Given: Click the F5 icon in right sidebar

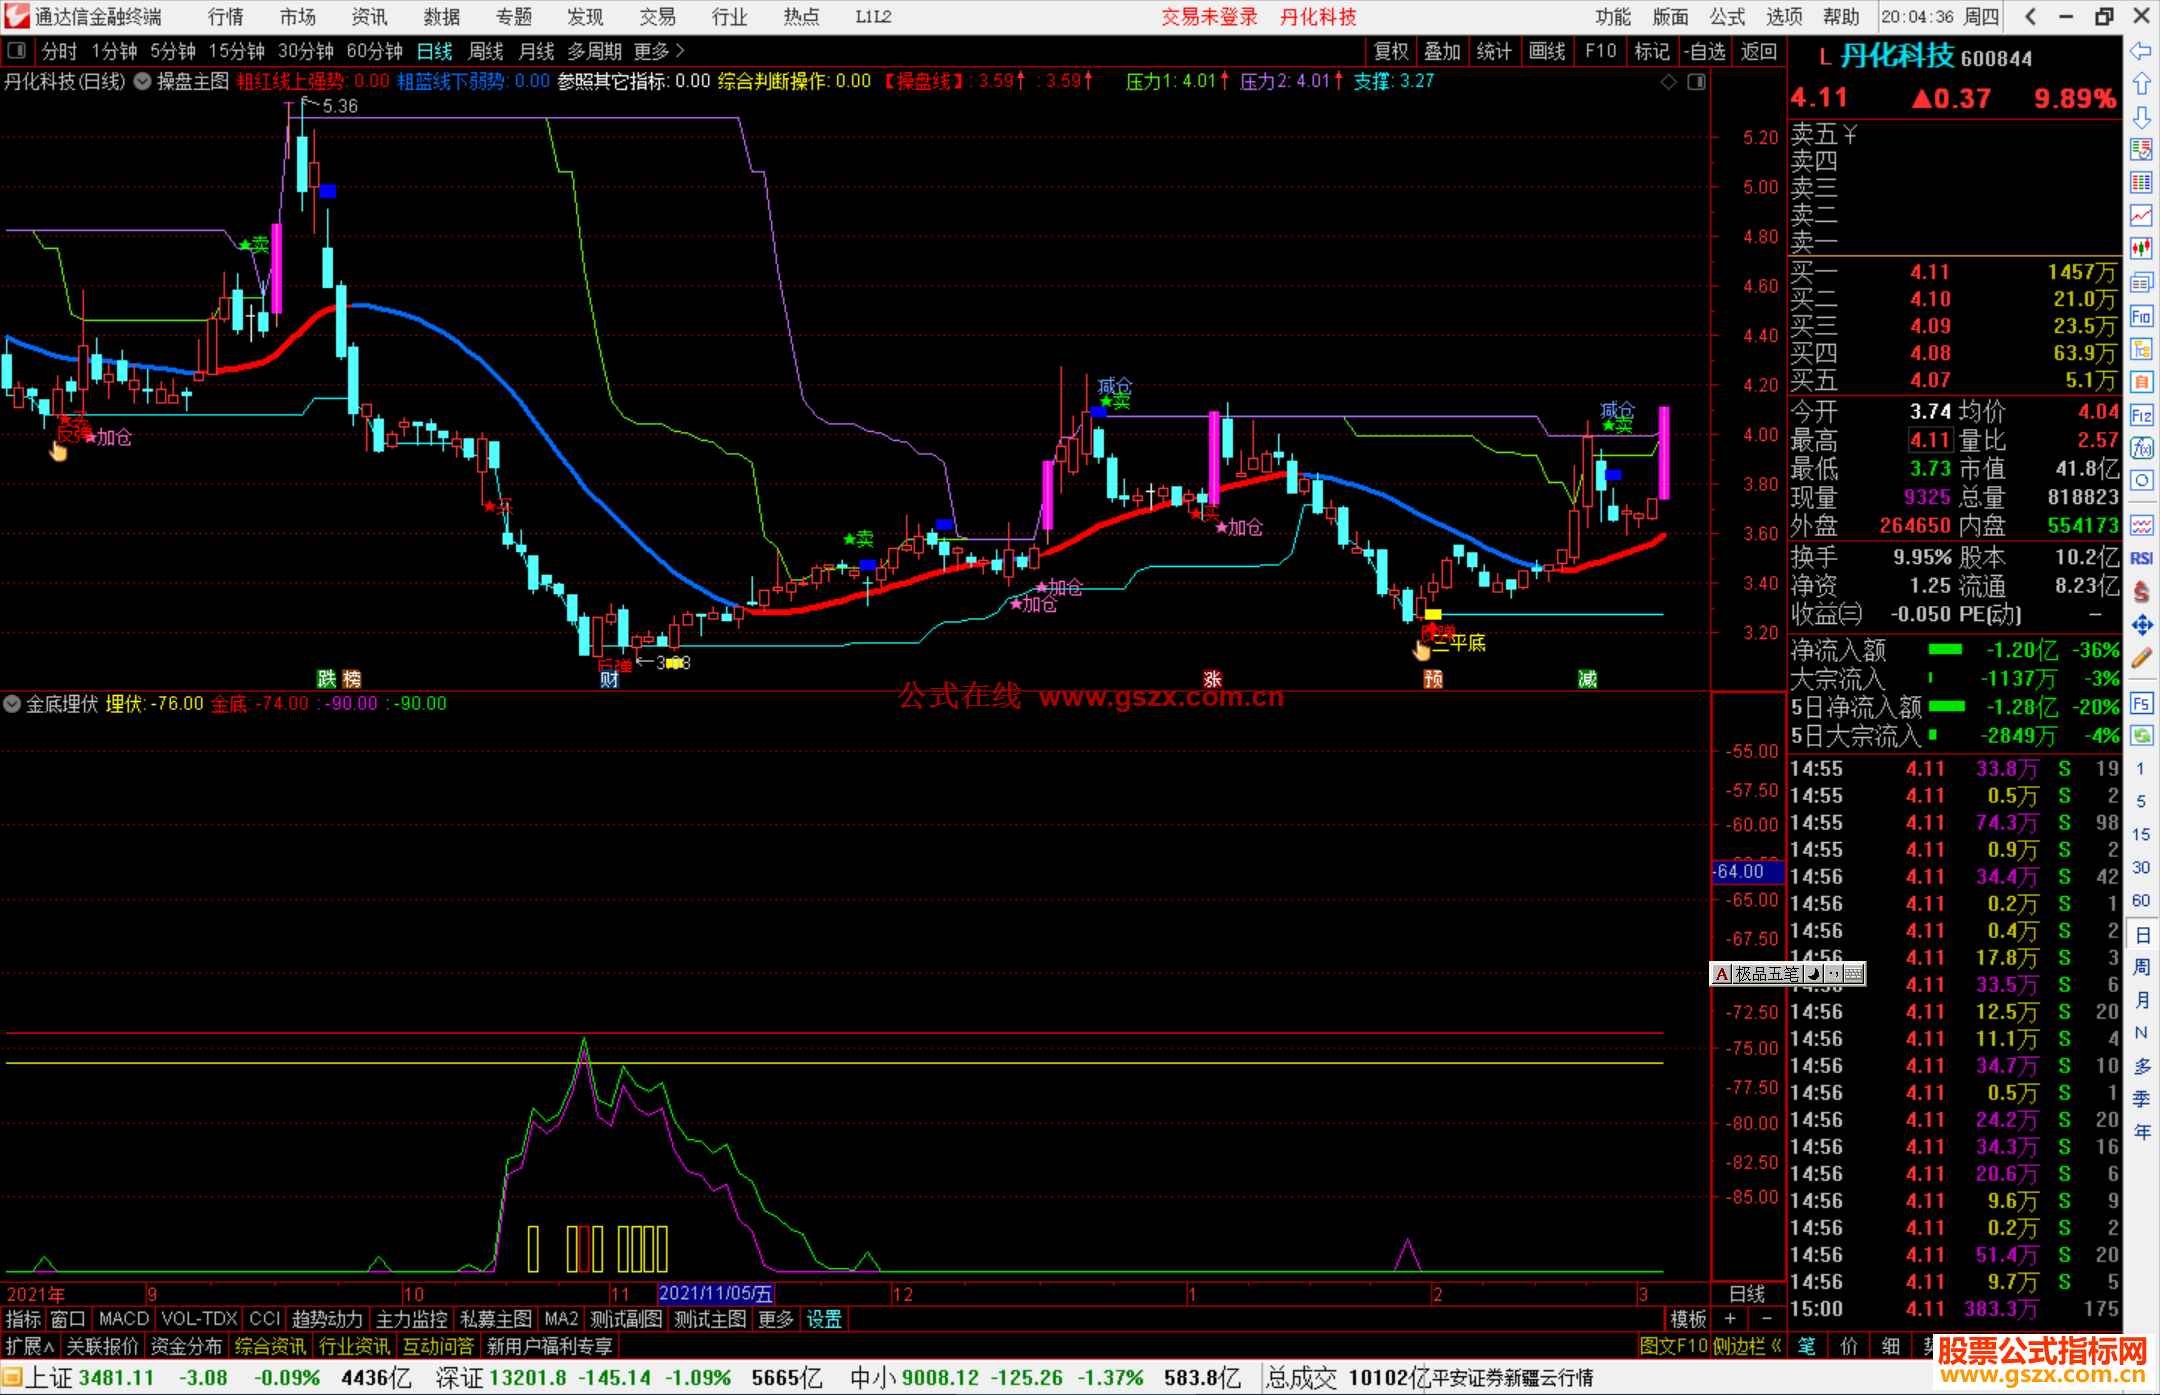Looking at the screenshot, I should pyautogui.click(x=2141, y=703).
